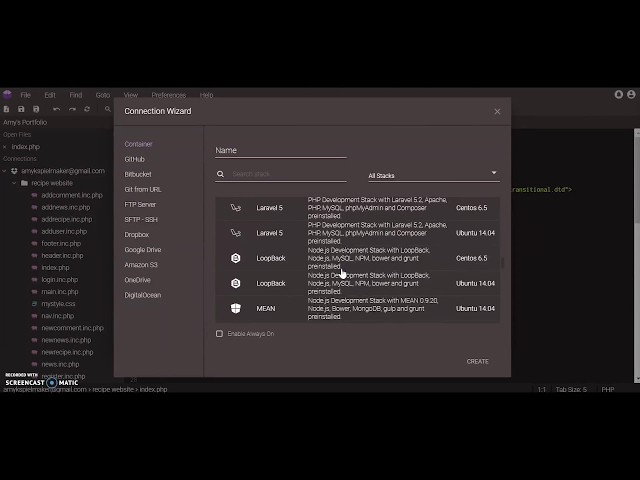Select OneDrive connection type

coord(138,280)
